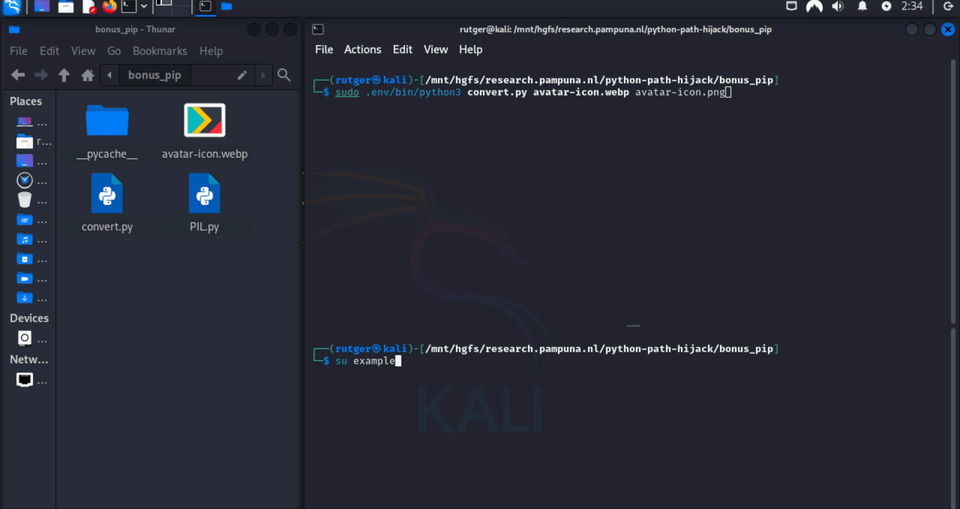Screen dimensions: 960x509
Task: Open the Kali applications menu icon
Action: [x=12, y=7]
